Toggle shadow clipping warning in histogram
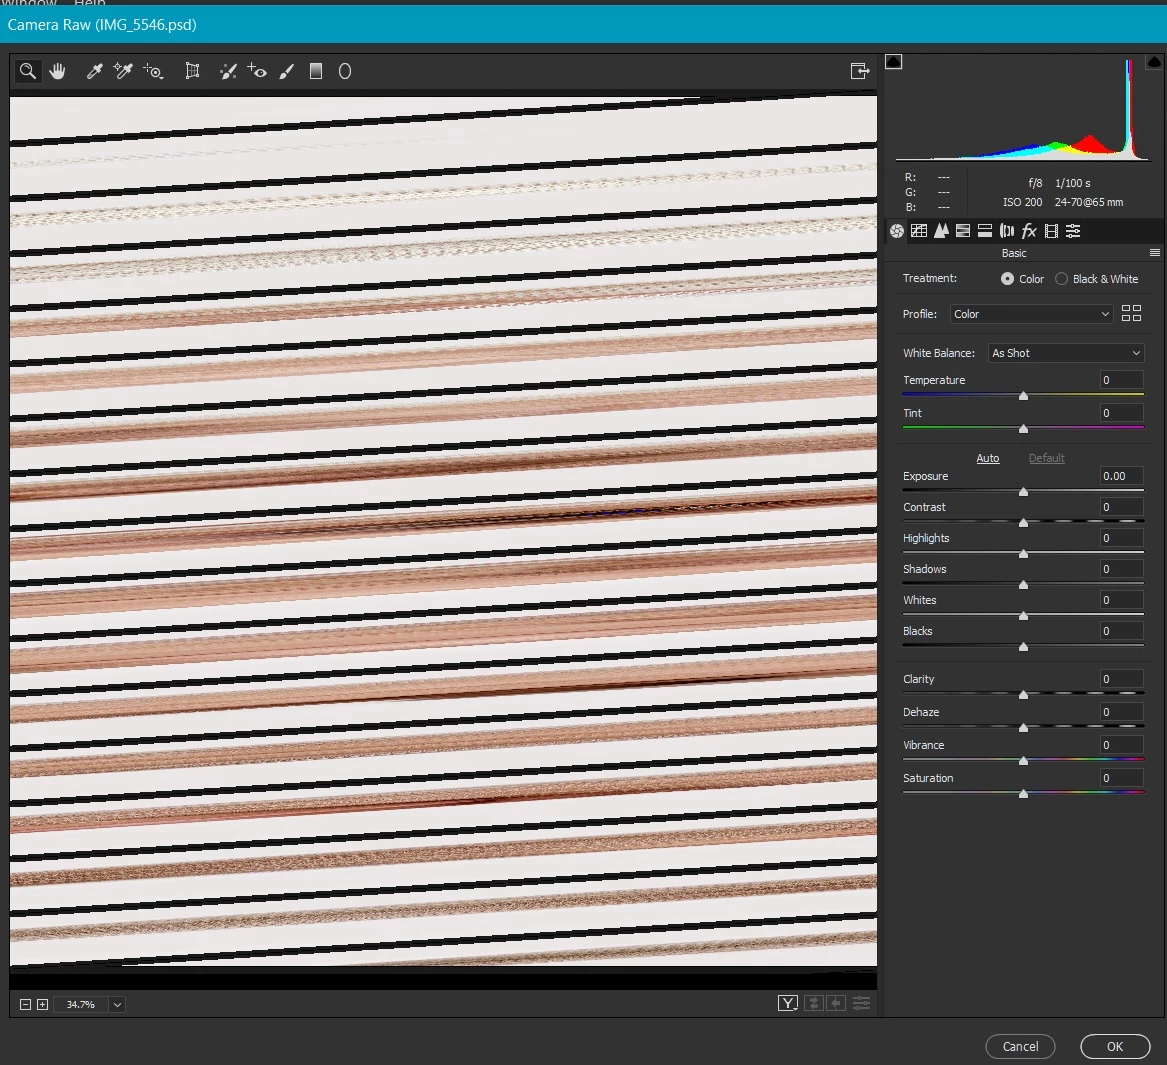 tap(894, 62)
